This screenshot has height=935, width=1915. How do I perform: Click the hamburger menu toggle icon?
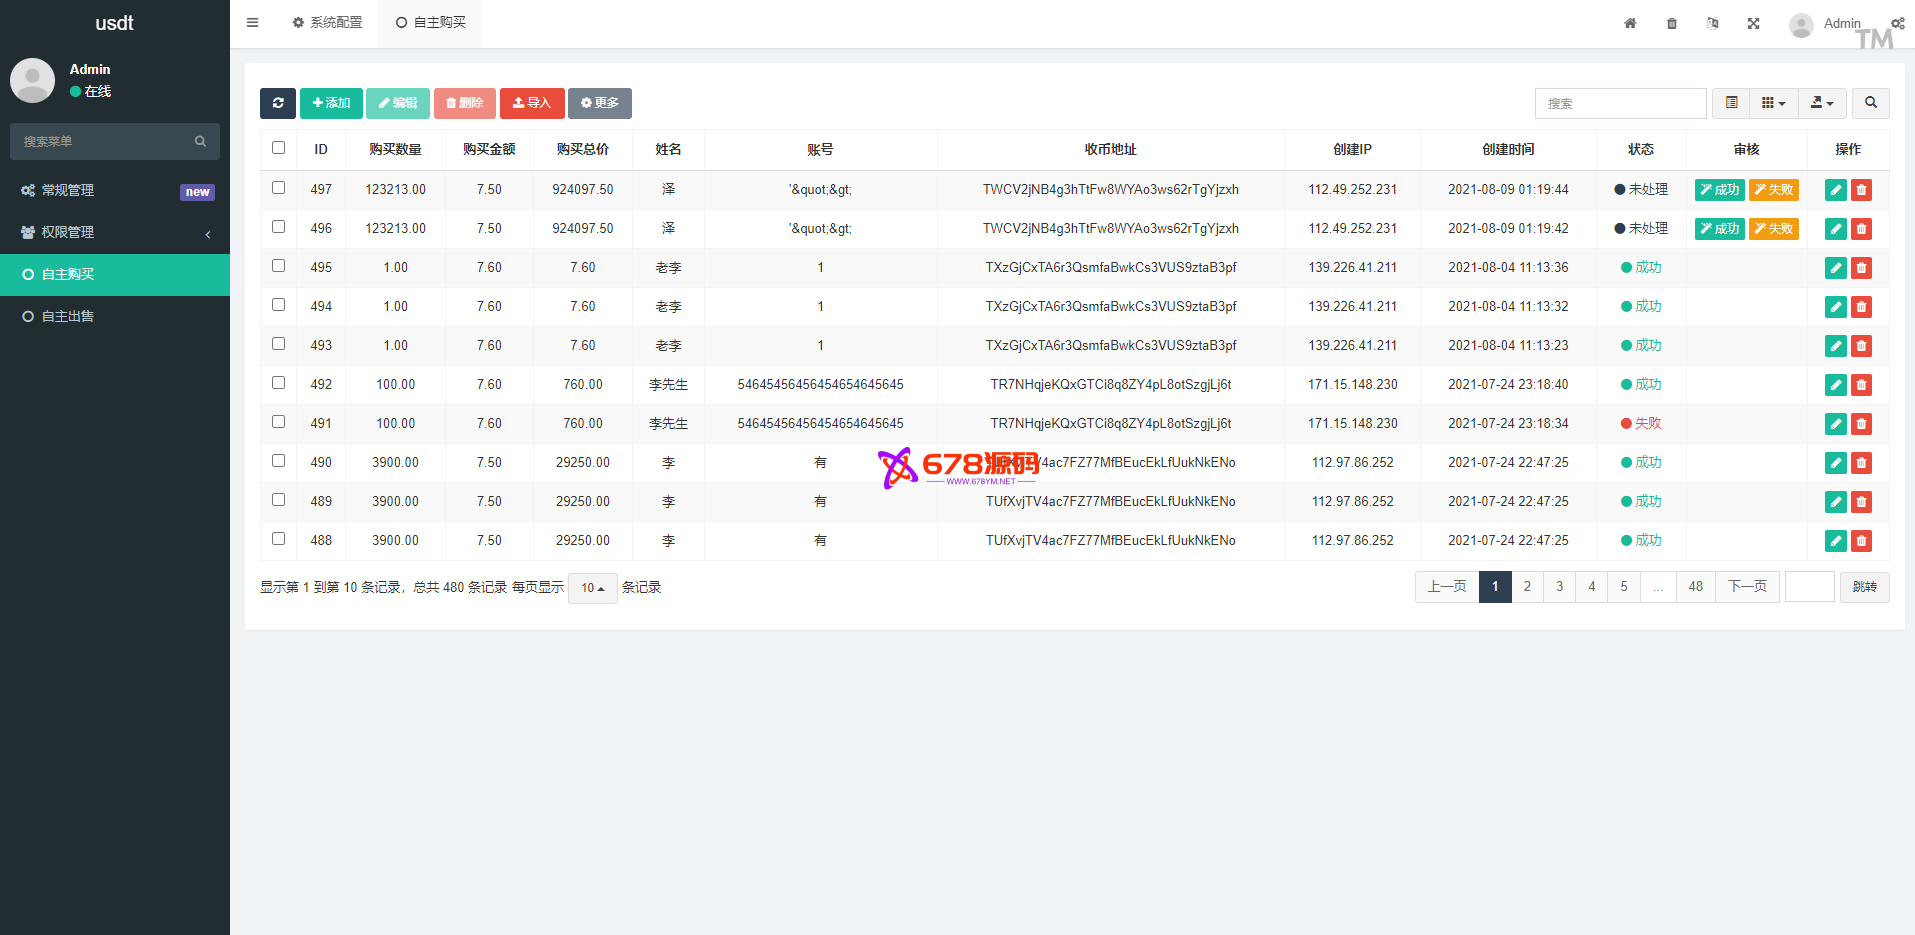[253, 23]
